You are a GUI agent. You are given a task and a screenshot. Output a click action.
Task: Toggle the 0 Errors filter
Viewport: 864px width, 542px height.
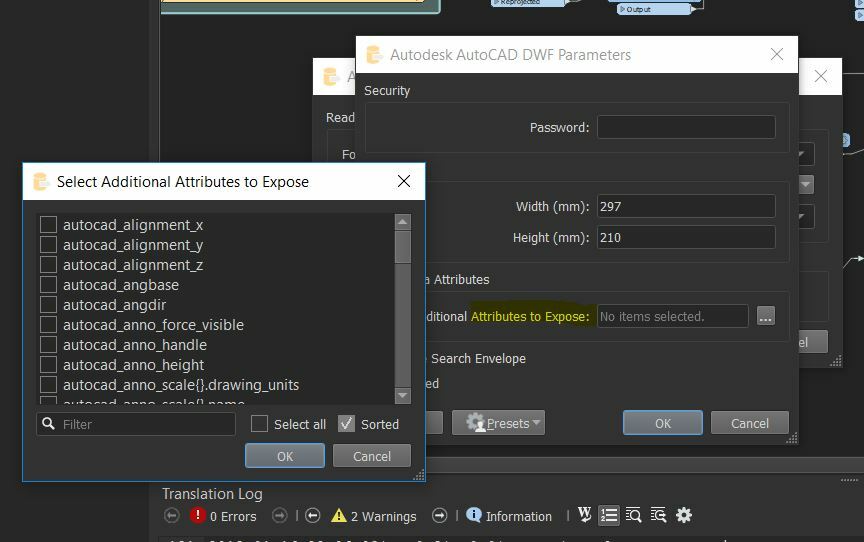pyautogui.click(x=223, y=516)
